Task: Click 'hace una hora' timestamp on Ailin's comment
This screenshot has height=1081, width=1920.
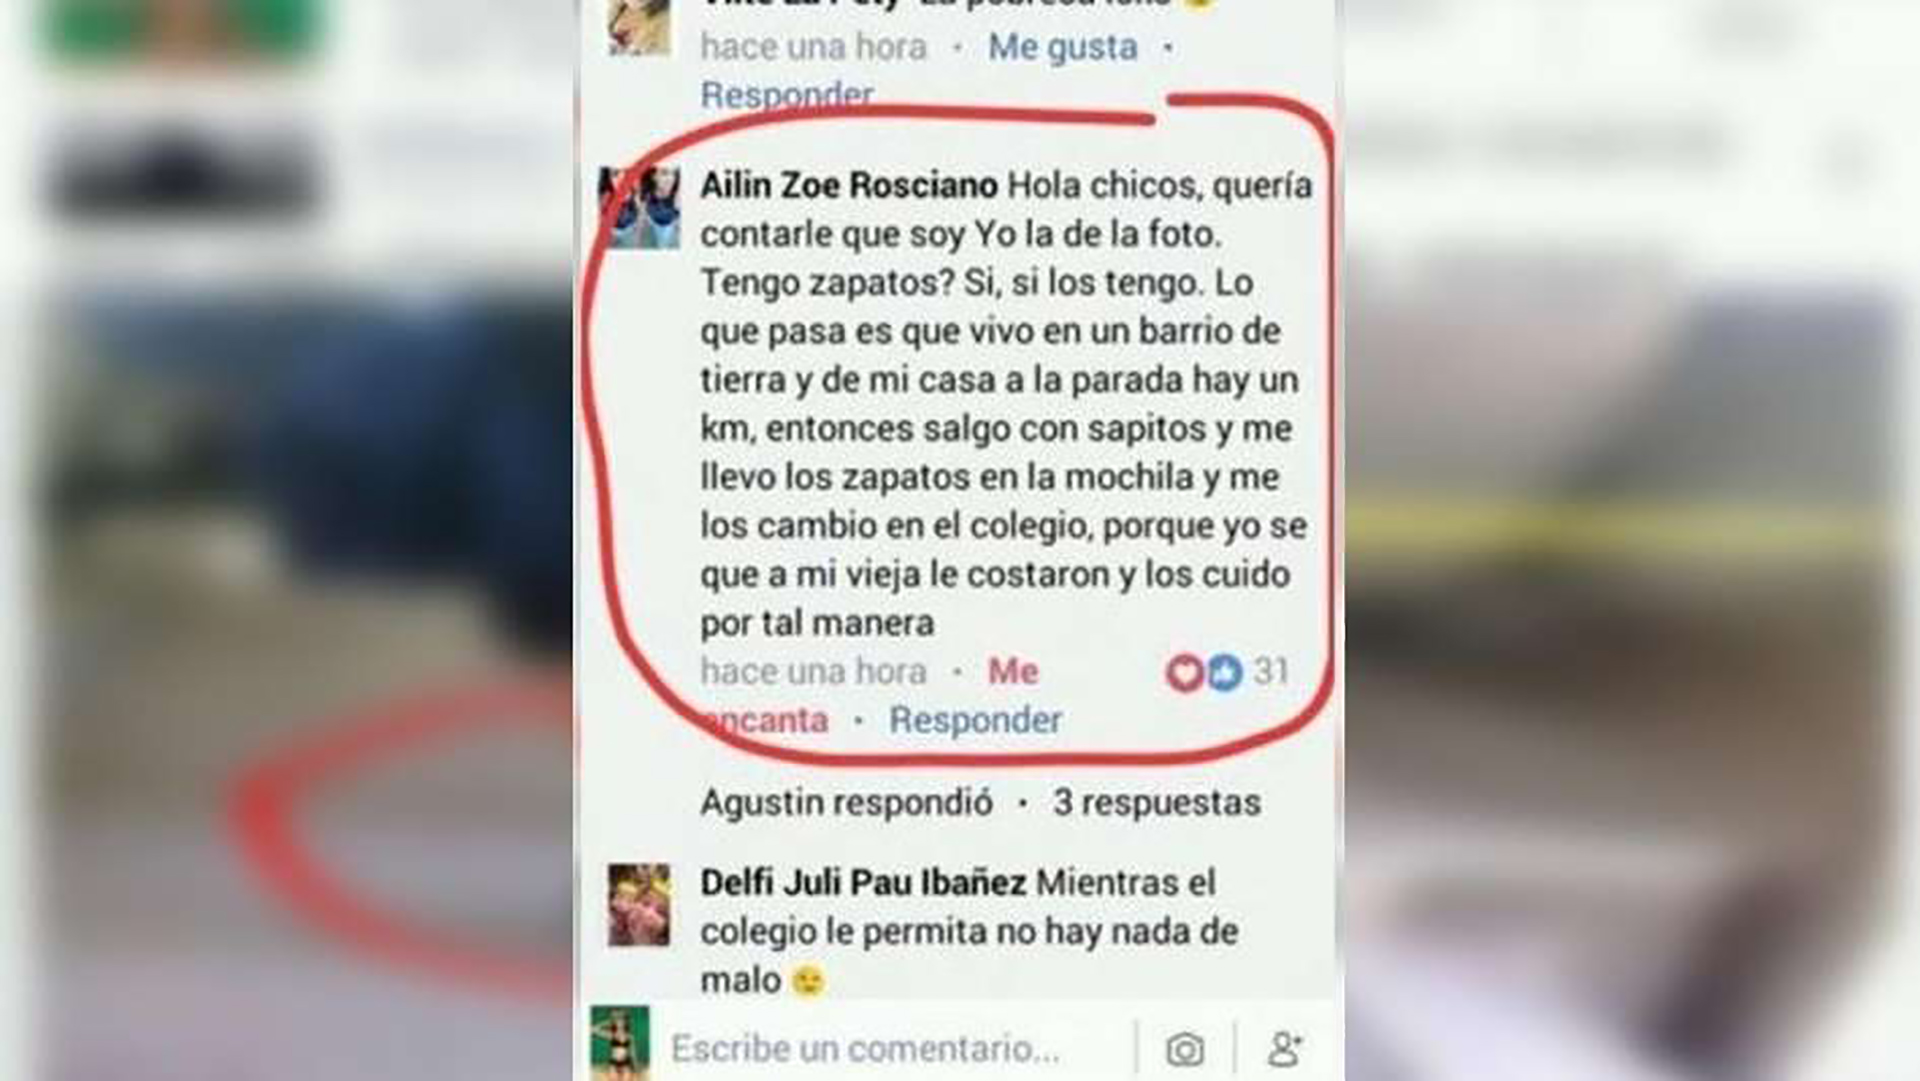Action: point(814,672)
